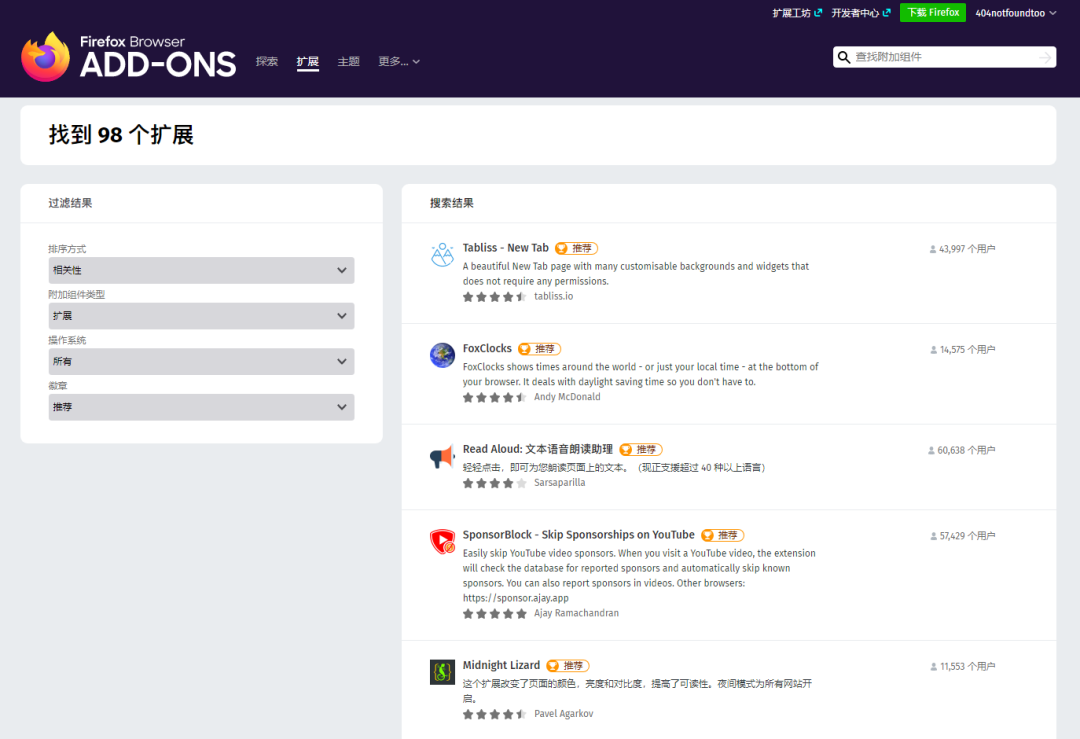
Task: Click the 11,553 users count
Action: (963, 667)
